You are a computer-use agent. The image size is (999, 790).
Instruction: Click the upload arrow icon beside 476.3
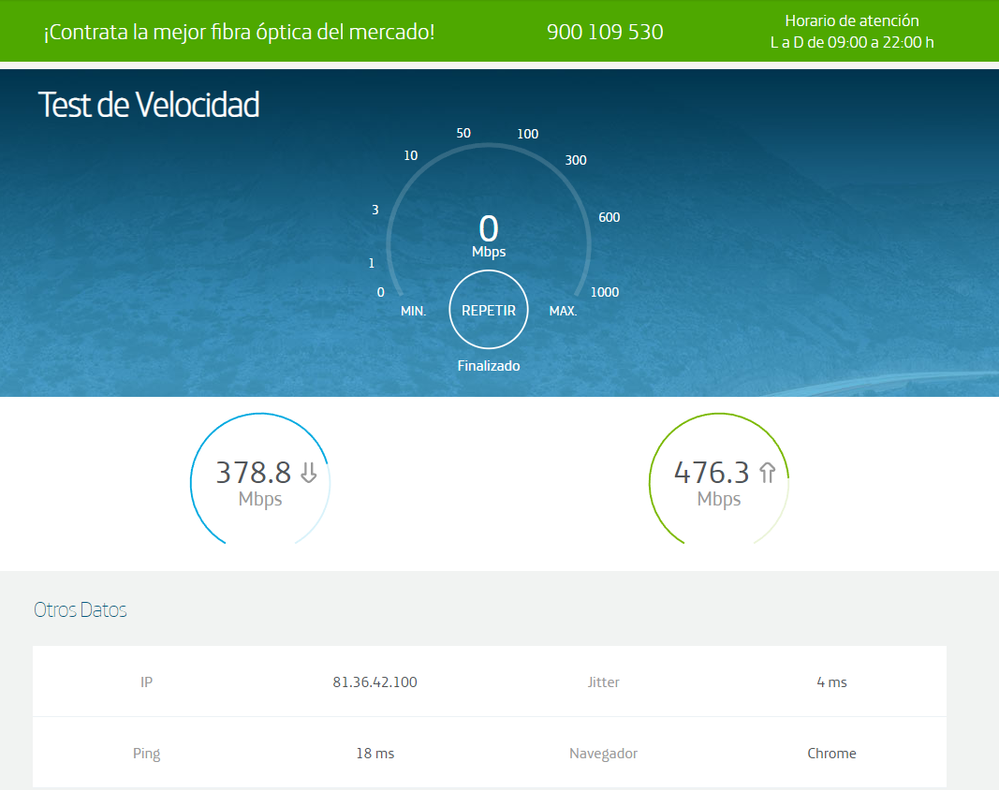pos(767,472)
